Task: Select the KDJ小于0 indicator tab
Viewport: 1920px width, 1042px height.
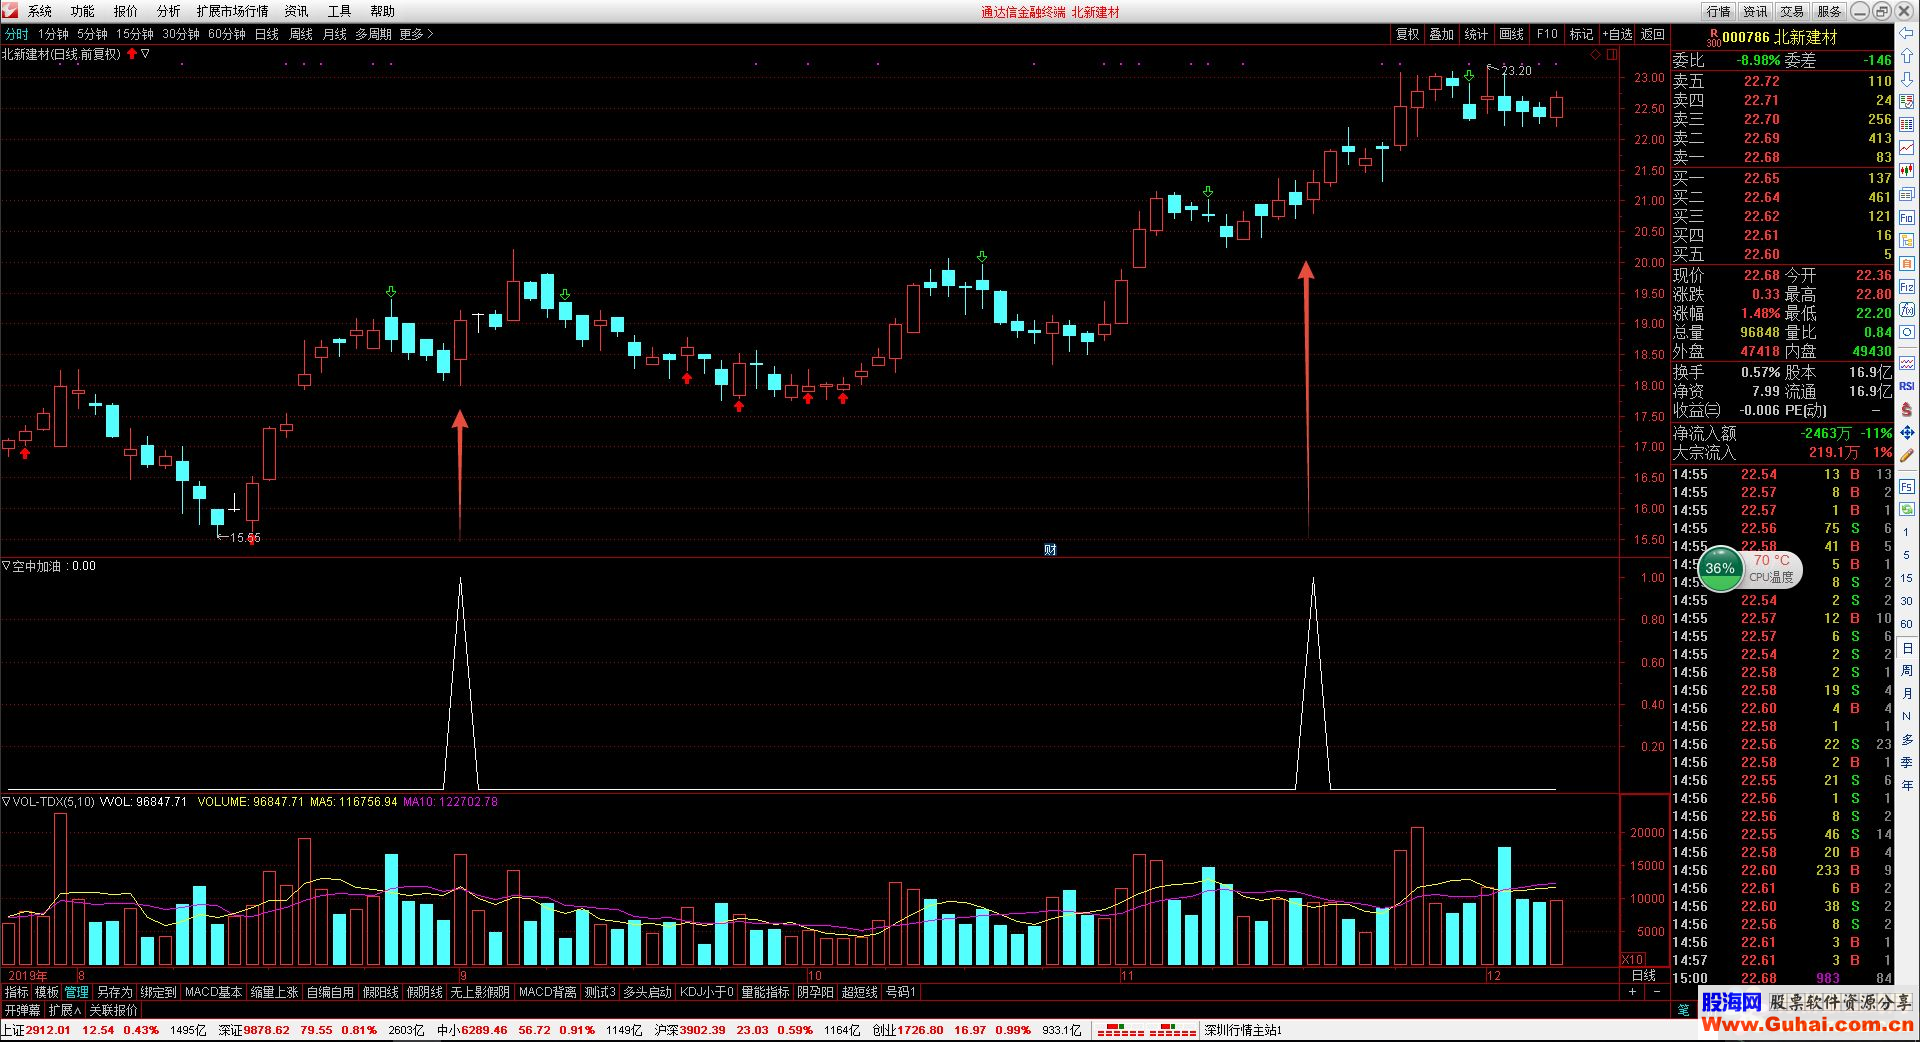Action: tap(707, 992)
